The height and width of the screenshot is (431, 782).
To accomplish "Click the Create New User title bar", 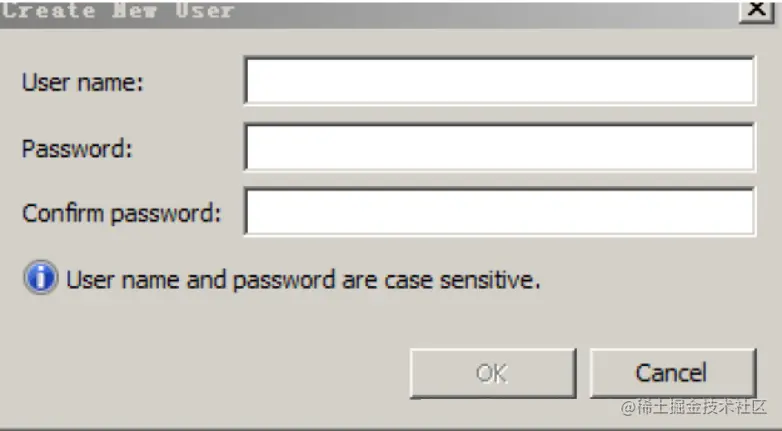I will [369, 12].
